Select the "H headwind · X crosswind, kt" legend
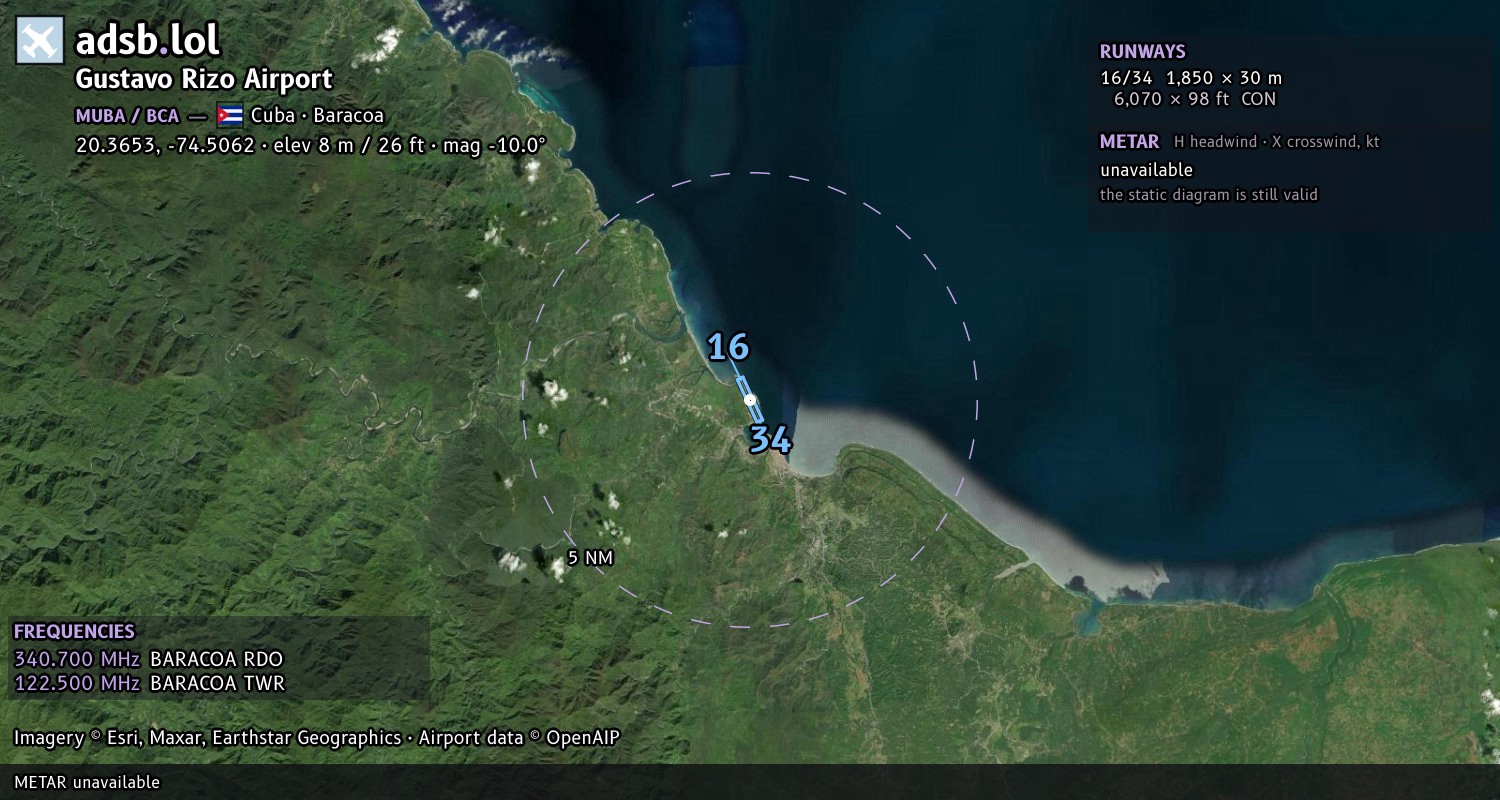The height and width of the screenshot is (800, 1500). 1276,142
